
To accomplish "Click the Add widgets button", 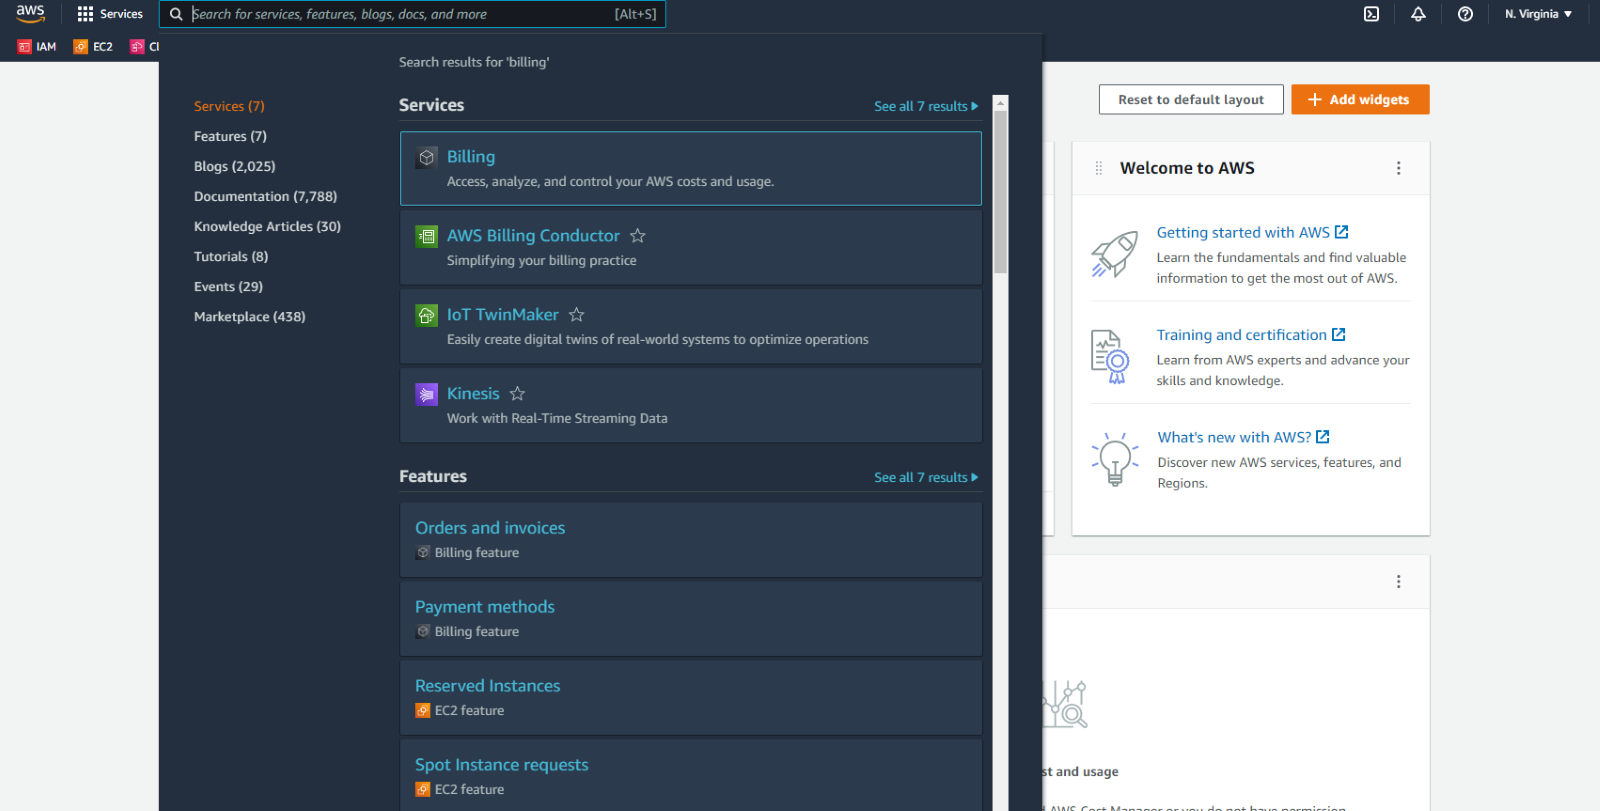I will 1359,99.
